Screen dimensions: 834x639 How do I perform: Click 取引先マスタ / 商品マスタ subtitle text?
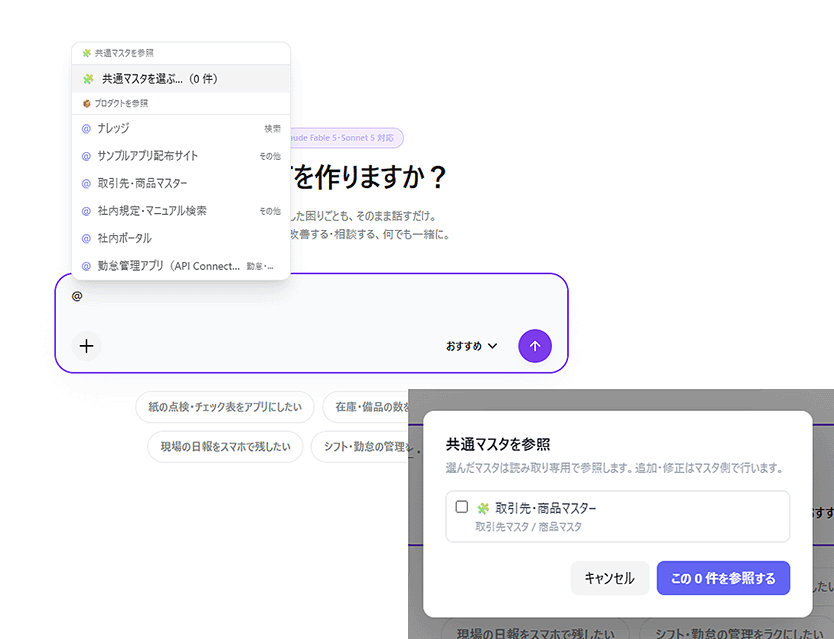(x=529, y=527)
